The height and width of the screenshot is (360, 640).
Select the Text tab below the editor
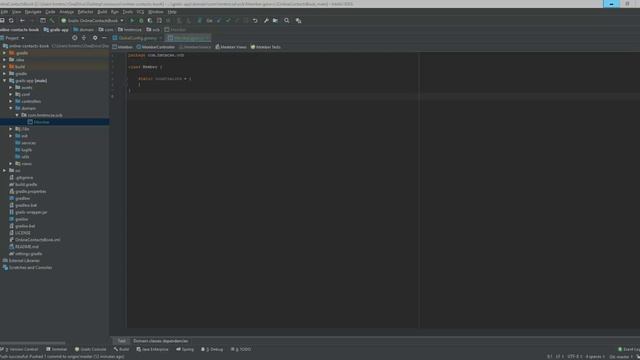click(121, 341)
